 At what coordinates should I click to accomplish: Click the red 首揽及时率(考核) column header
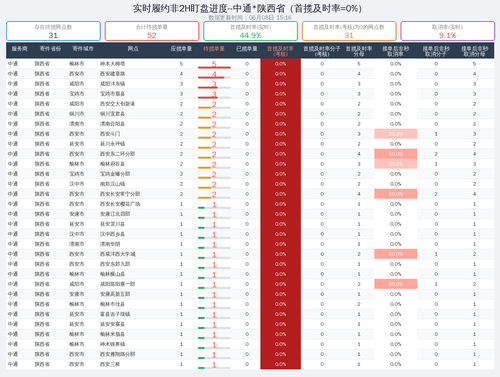click(280, 51)
